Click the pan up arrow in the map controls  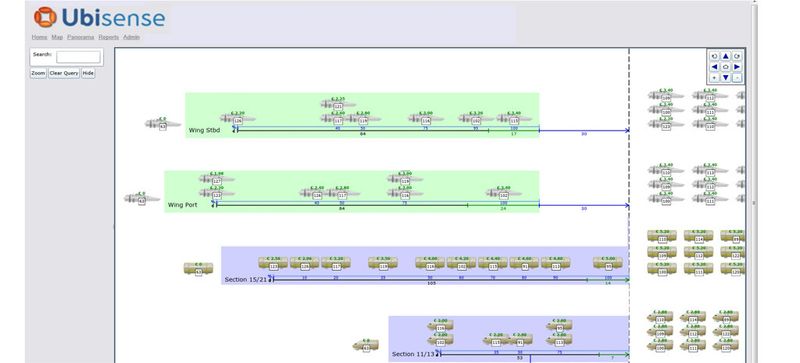(726, 56)
